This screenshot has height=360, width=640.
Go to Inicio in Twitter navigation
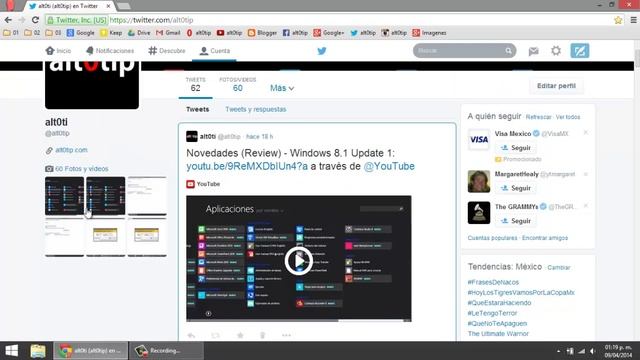pyautogui.click(x=58, y=51)
